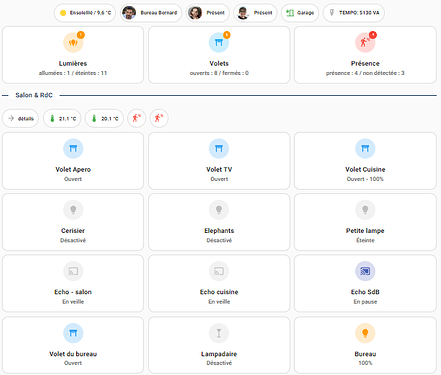This screenshot has width=441, height=375.
Task: Select the Volet Cuisine shutter icon
Action: pos(365,148)
